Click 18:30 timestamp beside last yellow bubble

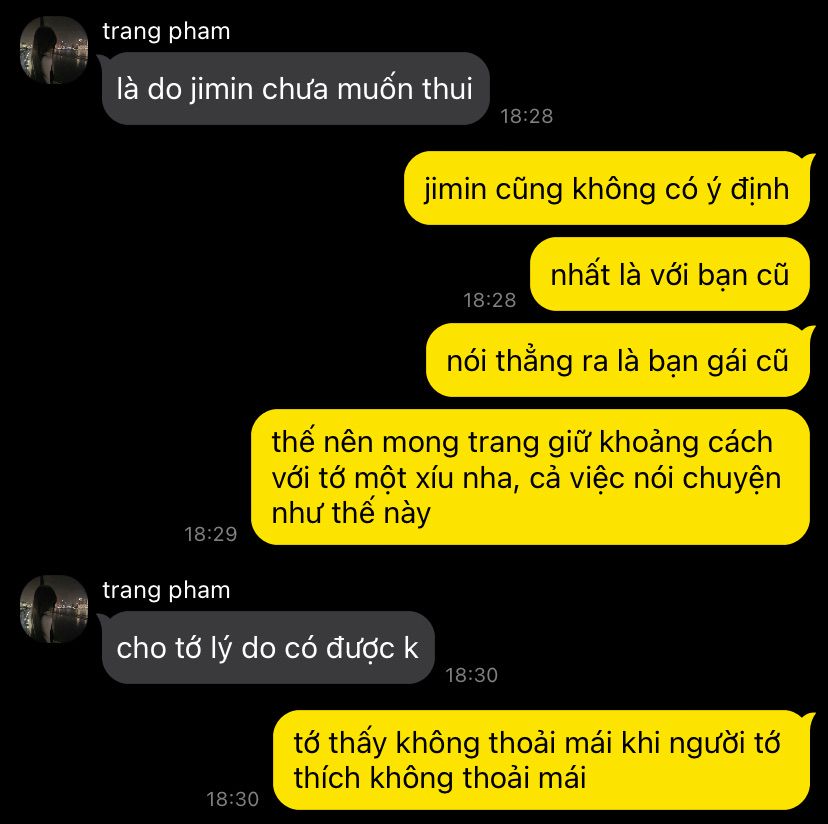click(232, 799)
